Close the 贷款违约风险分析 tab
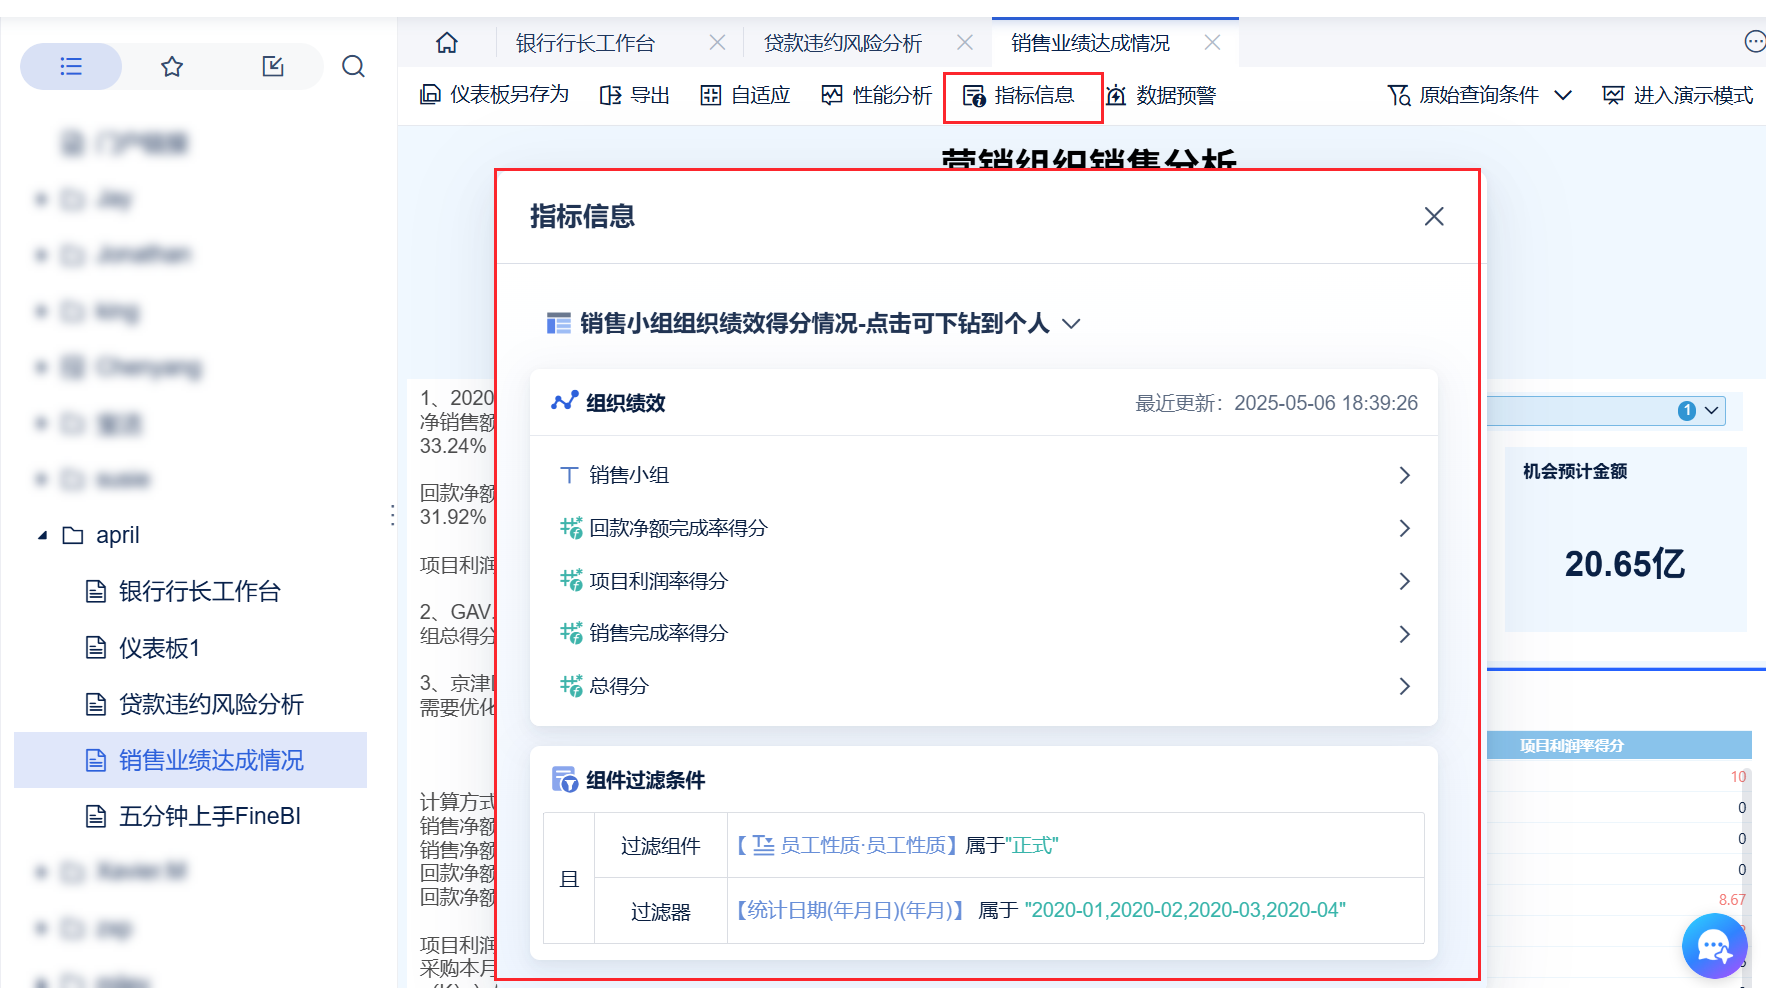This screenshot has width=1766, height=988. [x=965, y=42]
